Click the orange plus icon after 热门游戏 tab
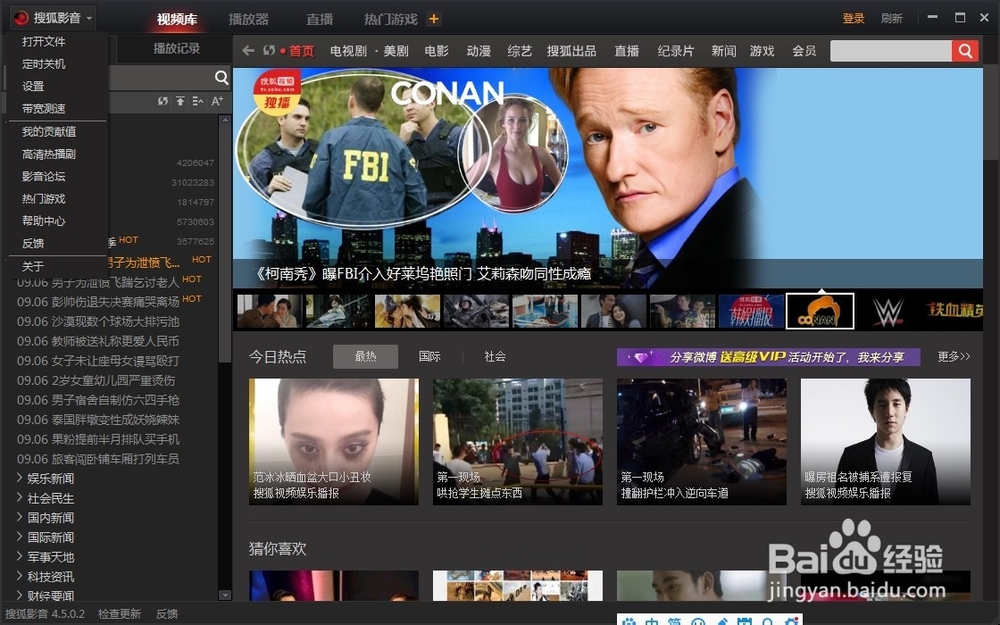Viewport: 1000px width, 625px height. pyautogui.click(x=434, y=19)
